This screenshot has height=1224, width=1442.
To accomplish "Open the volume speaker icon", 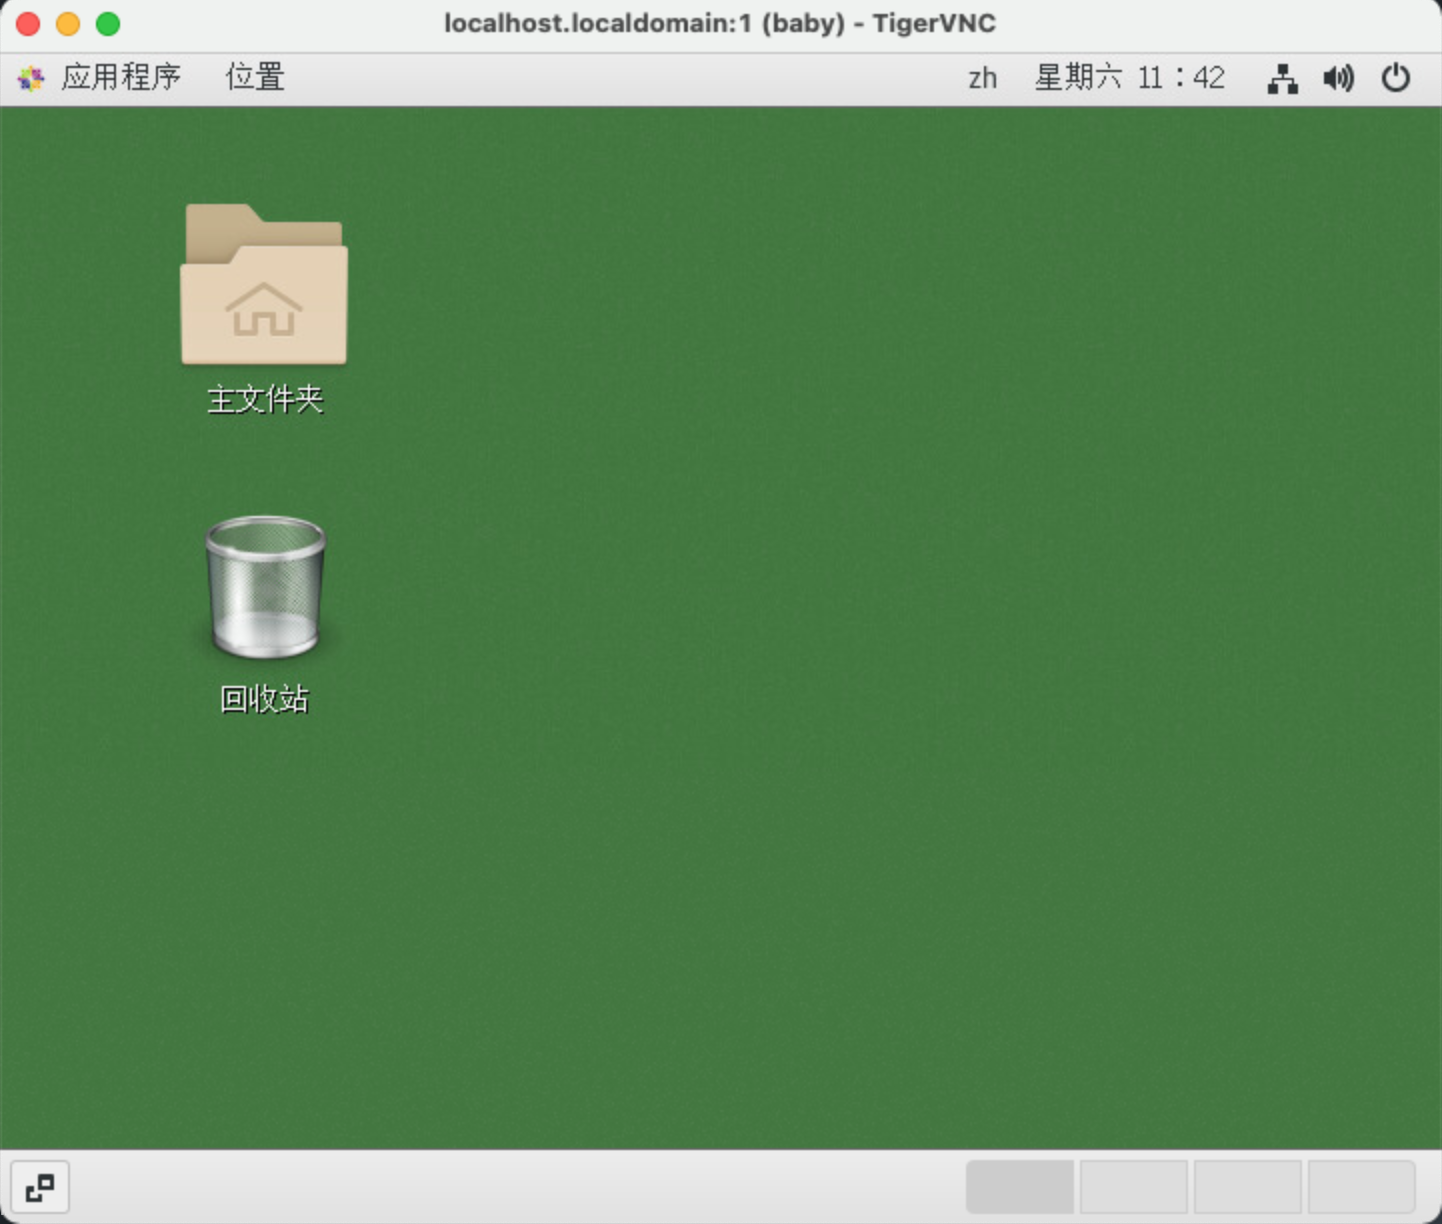I will 1338,78.
